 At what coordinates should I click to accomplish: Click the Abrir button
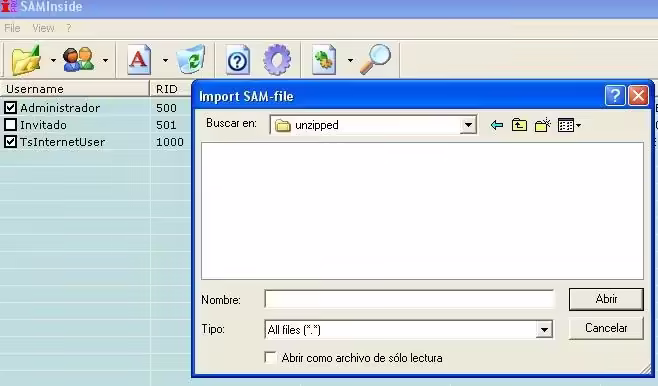[x=606, y=299]
